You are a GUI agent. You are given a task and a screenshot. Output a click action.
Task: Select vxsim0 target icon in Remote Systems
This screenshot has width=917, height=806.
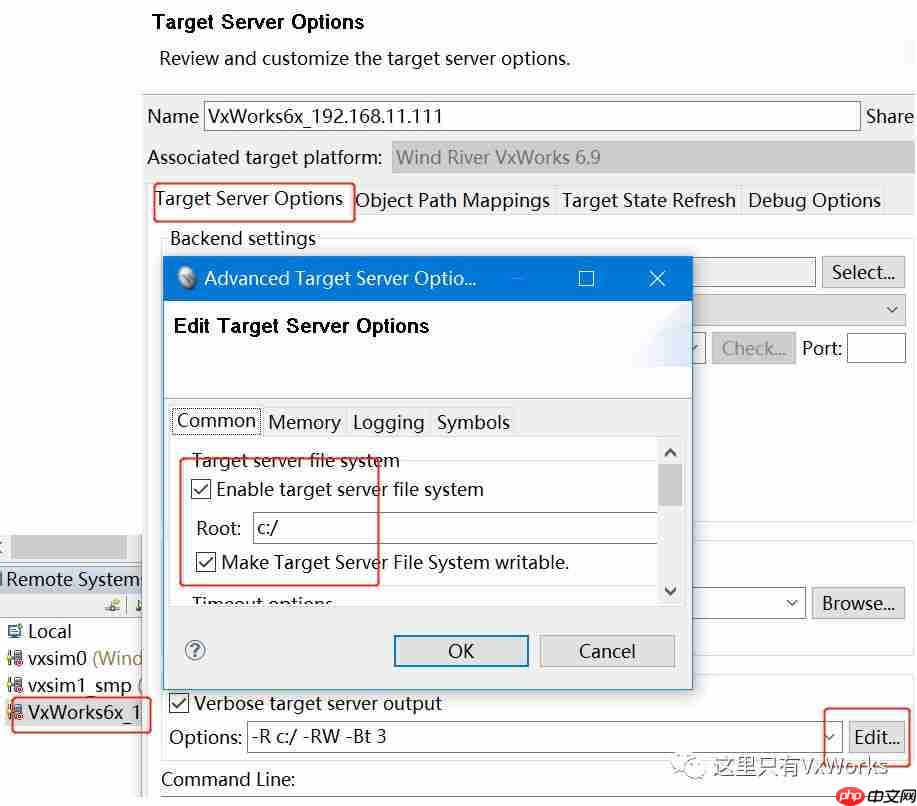pyautogui.click(x=15, y=658)
